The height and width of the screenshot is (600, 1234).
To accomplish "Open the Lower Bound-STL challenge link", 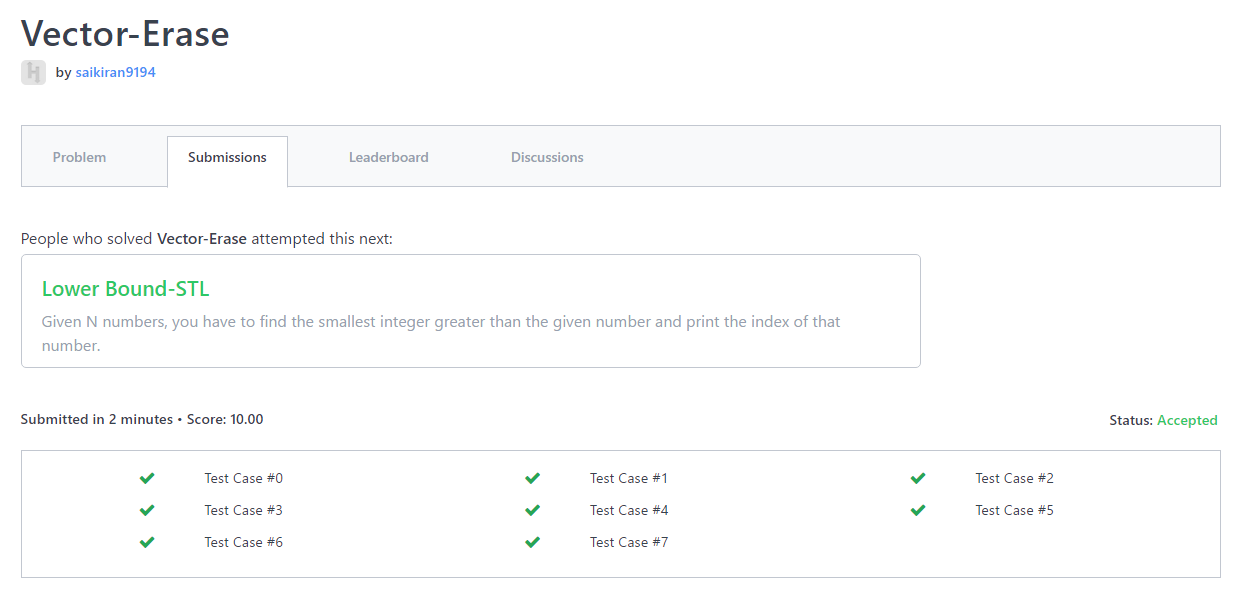I will click(x=125, y=289).
